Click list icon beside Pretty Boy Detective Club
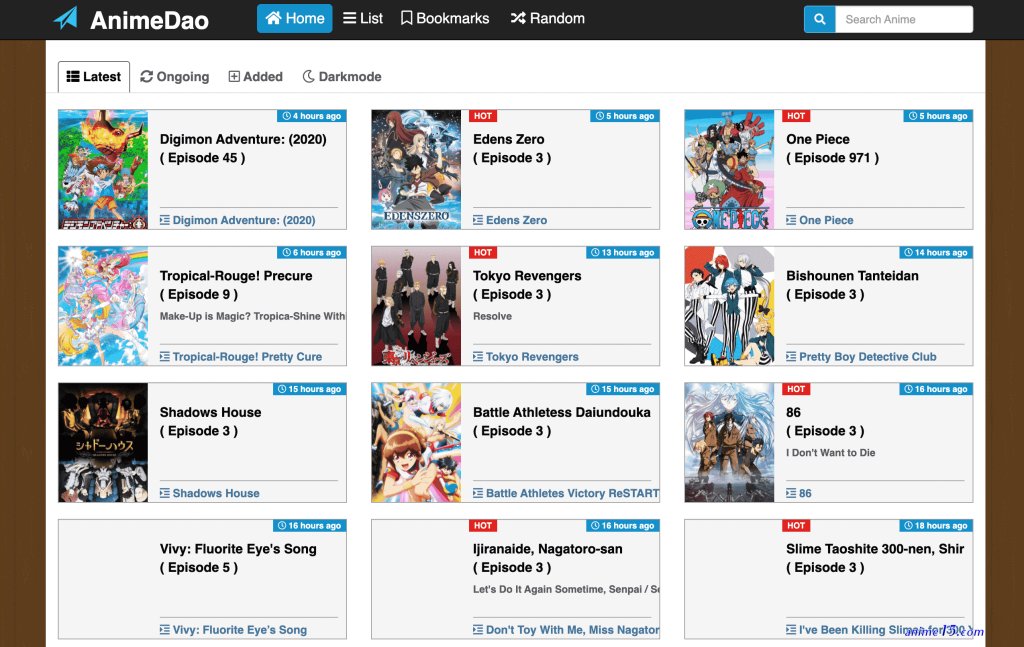 pos(791,356)
